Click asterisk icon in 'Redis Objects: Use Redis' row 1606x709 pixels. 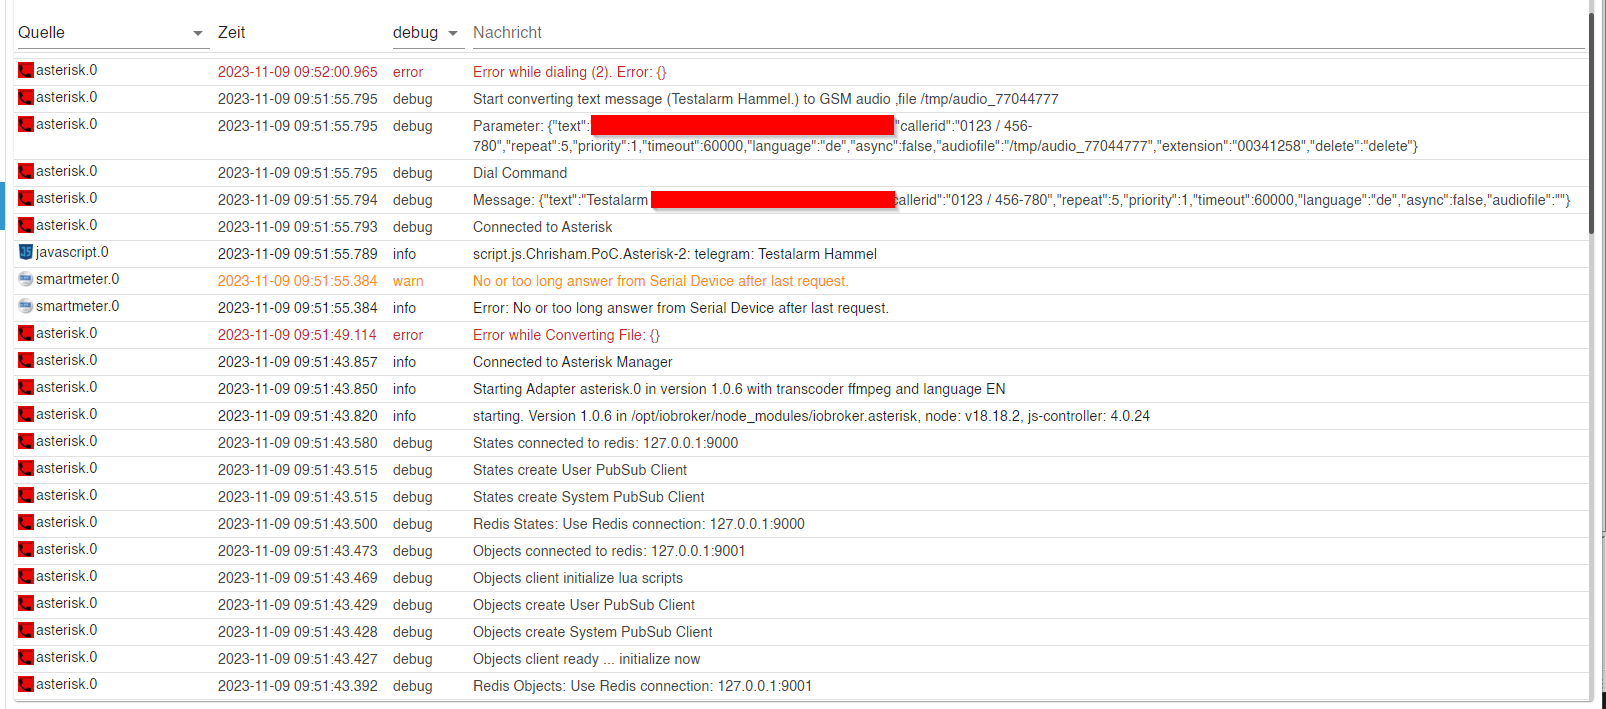click(x=26, y=684)
